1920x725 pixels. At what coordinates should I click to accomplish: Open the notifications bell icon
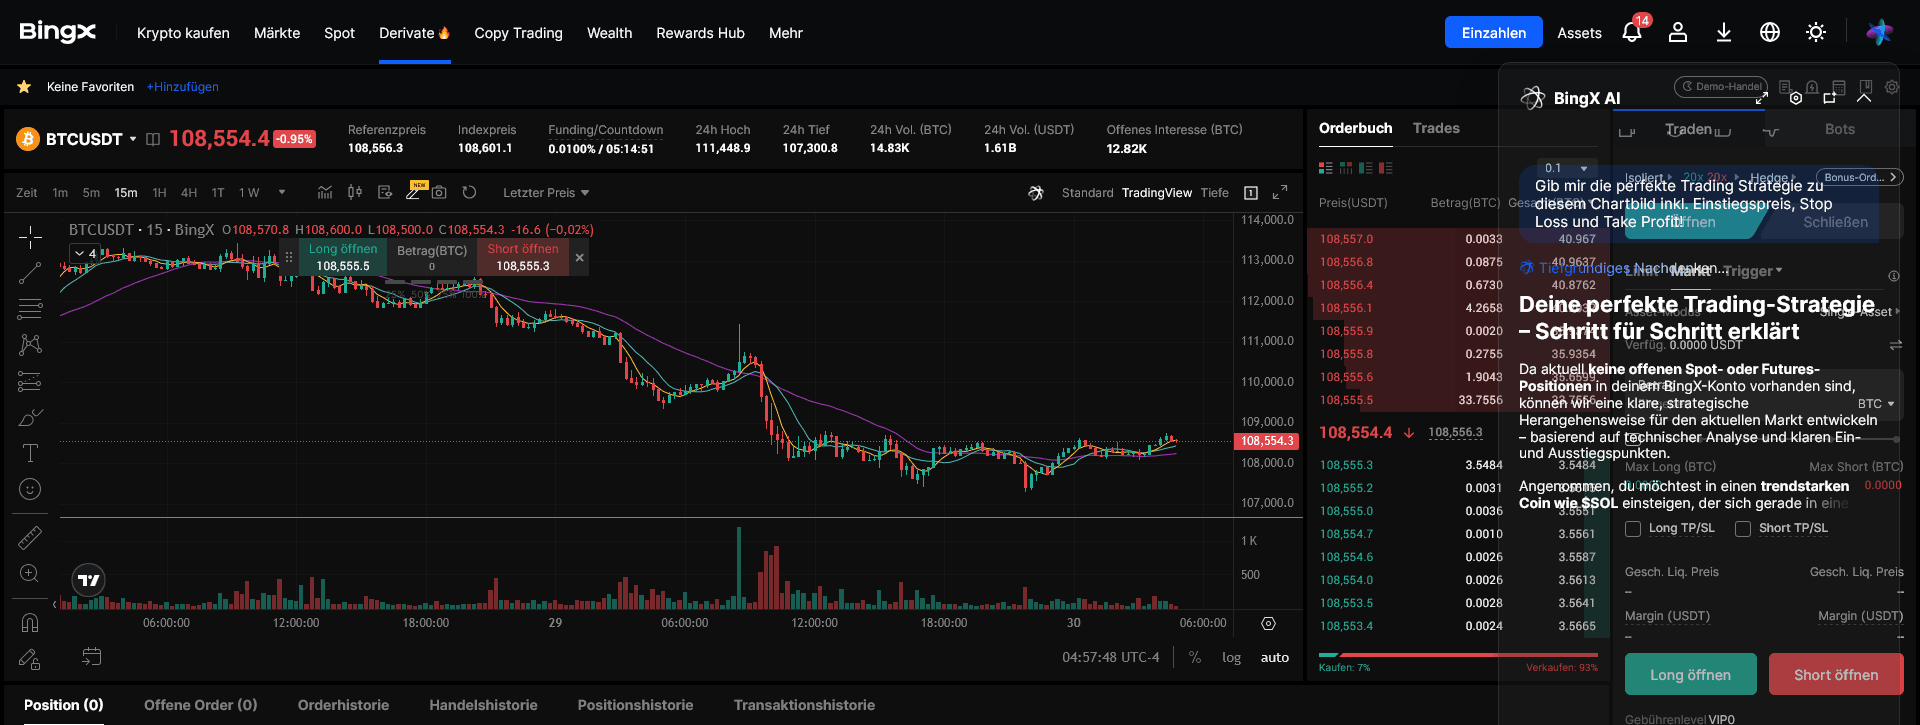tap(1632, 33)
